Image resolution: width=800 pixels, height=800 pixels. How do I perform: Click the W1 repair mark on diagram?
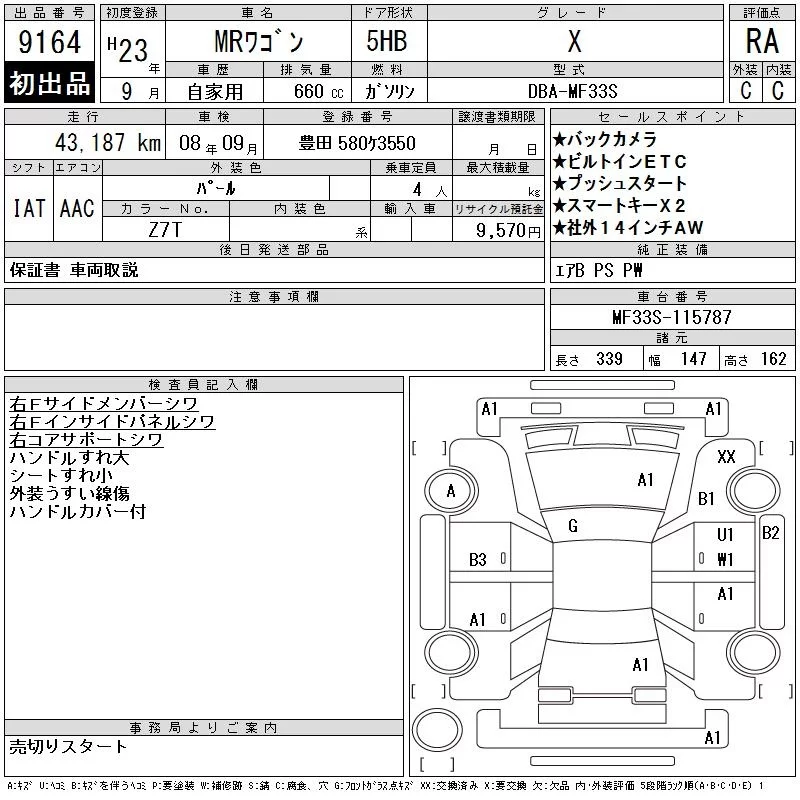[x=726, y=560]
